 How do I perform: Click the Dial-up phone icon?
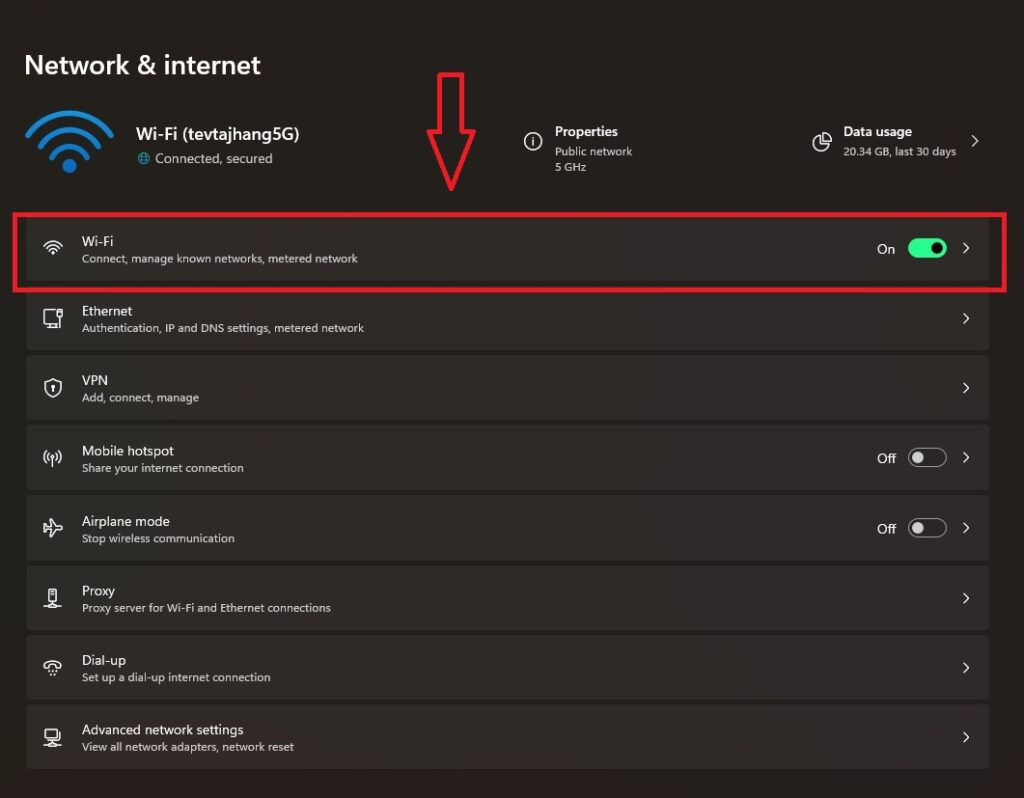tap(53, 668)
